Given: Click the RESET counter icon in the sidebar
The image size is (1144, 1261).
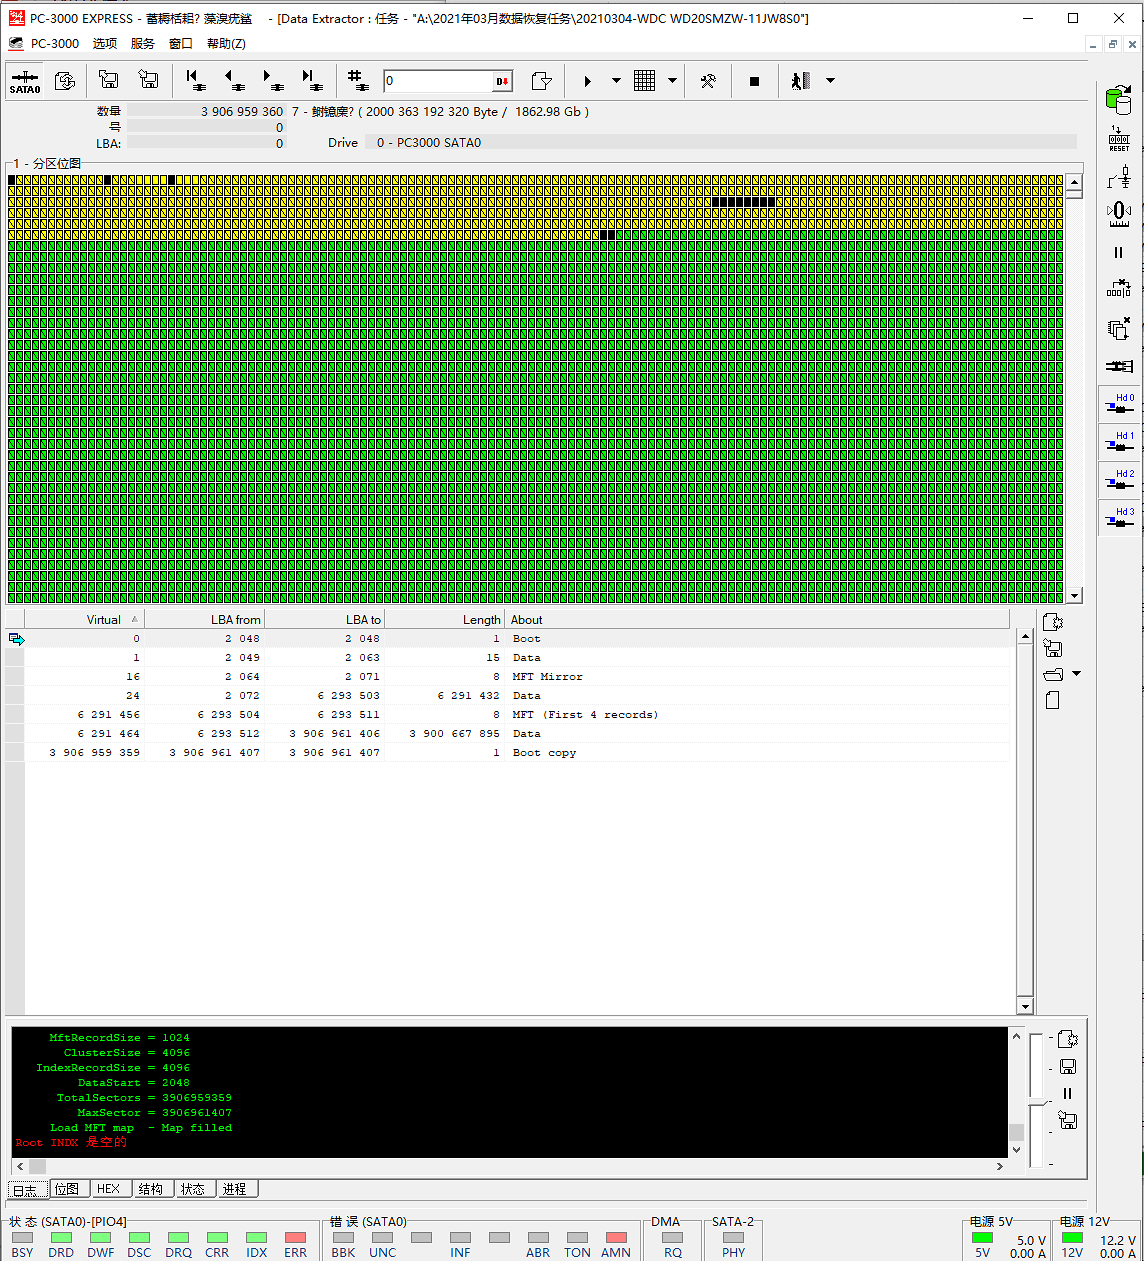Looking at the screenshot, I should [1119, 139].
